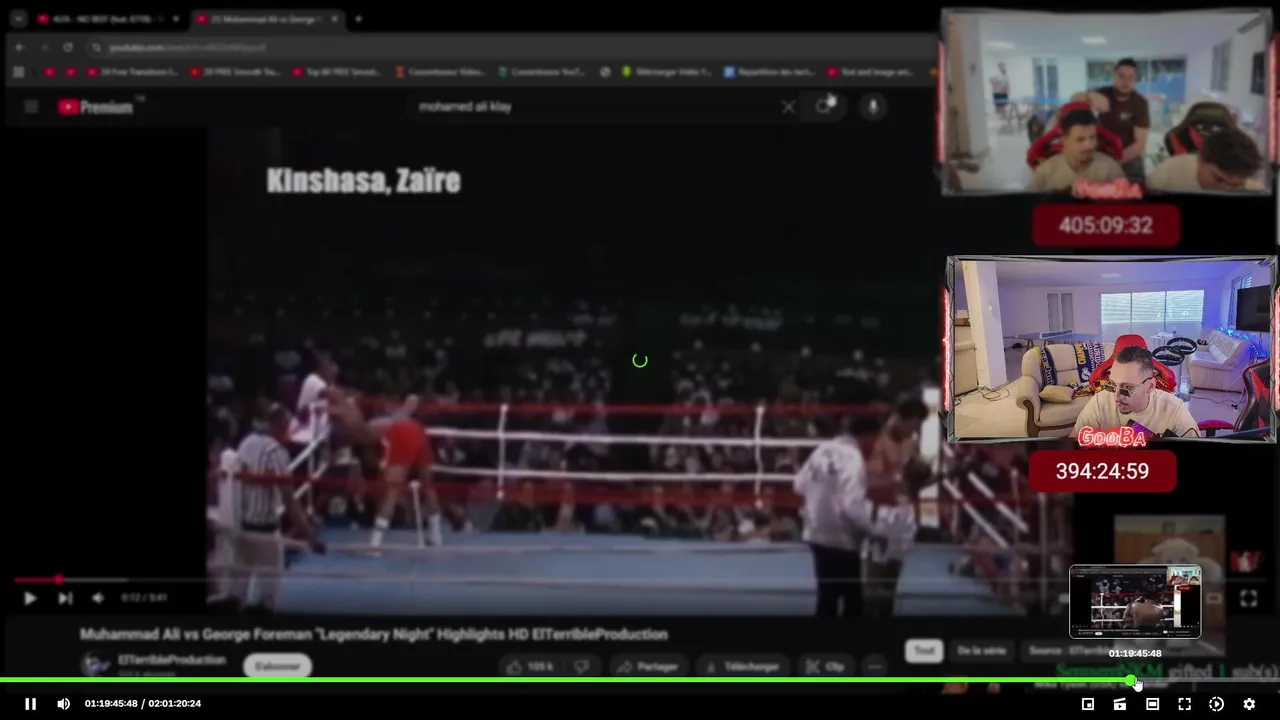Select the 'De la série' filter chip
Image resolution: width=1280 pixels, height=720 pixels.
pos(981,651)
